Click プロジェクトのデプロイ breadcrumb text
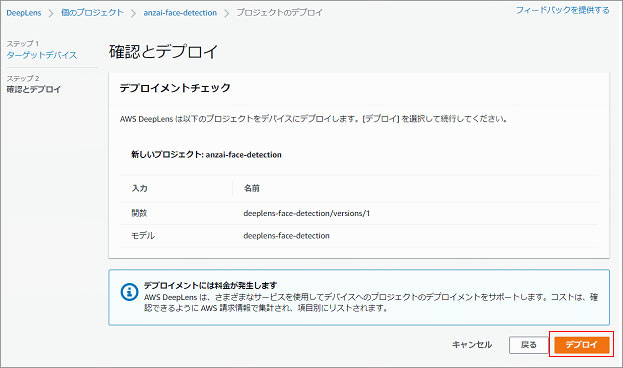 pyautogui.click(x=280, y=13)
